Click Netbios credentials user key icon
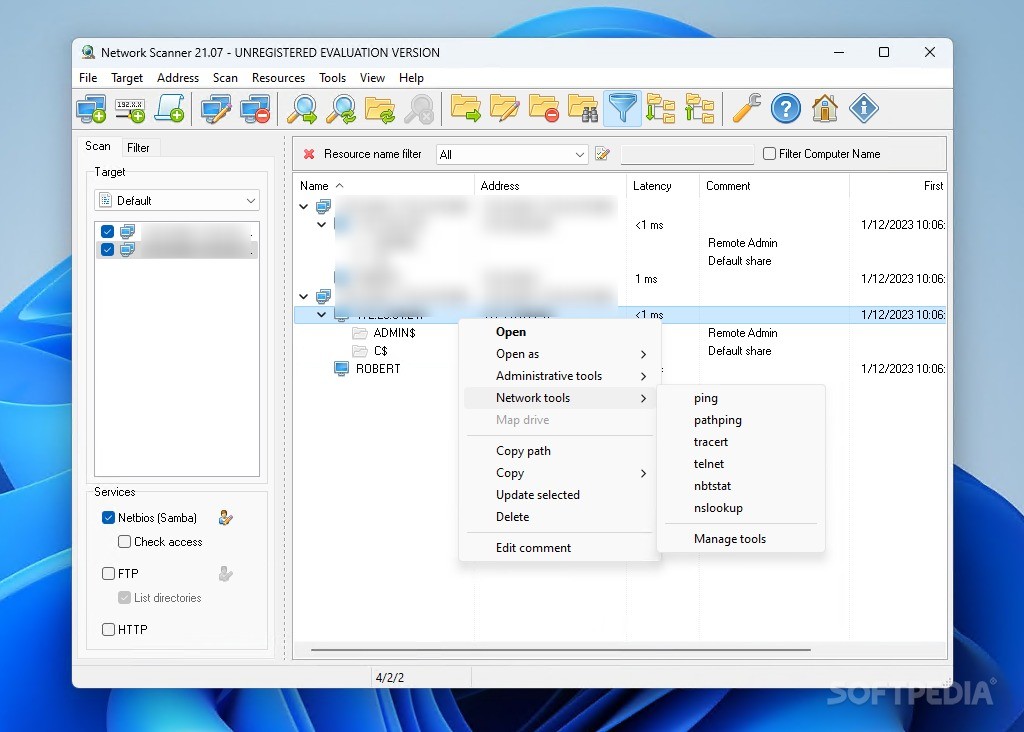Screen dimensions: 1024x732 [x=226, y=518]
